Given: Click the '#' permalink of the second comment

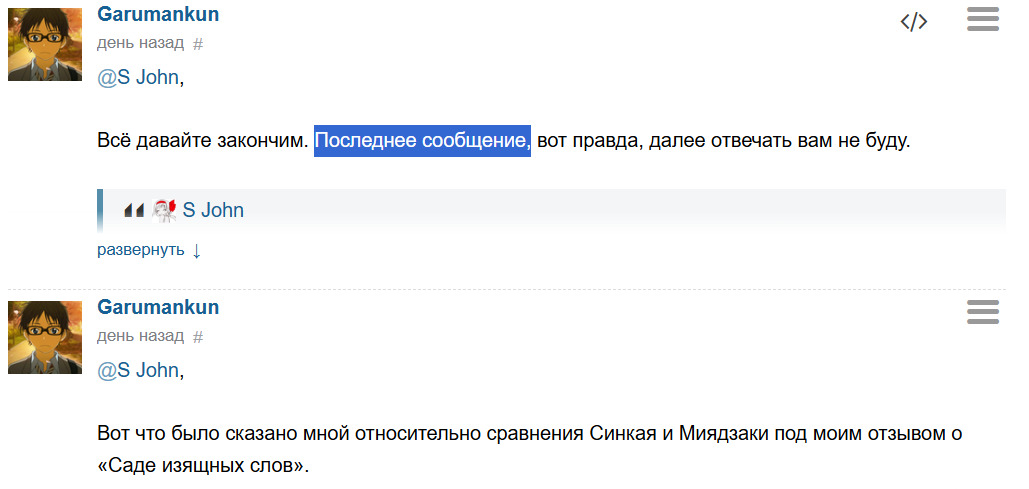Looking at the screenshot, I should [198, 337].
